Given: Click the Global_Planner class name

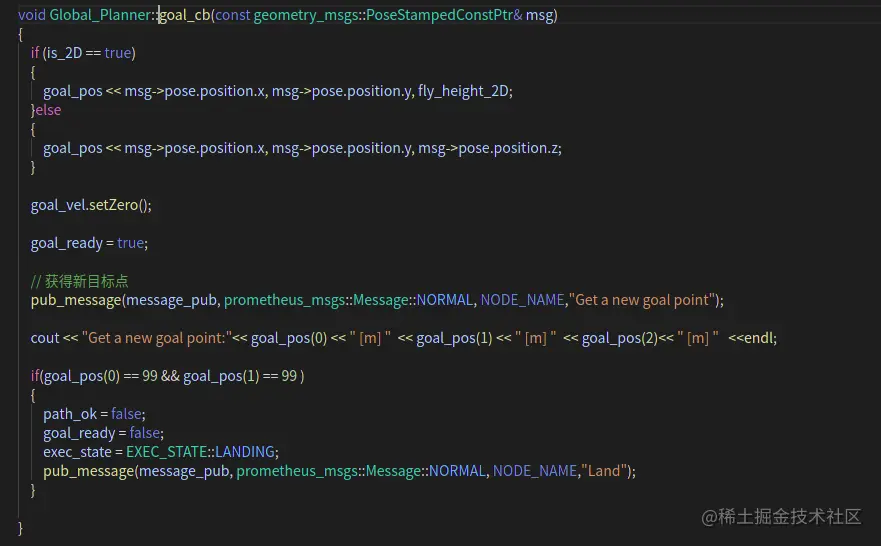Looking at the screenshot, I should point(100,15).
